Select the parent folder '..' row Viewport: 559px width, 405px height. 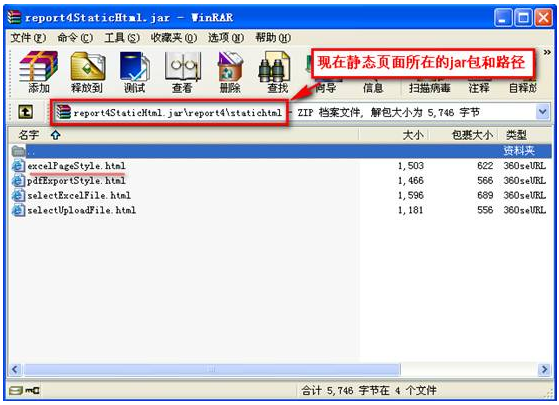pos(281,151)
